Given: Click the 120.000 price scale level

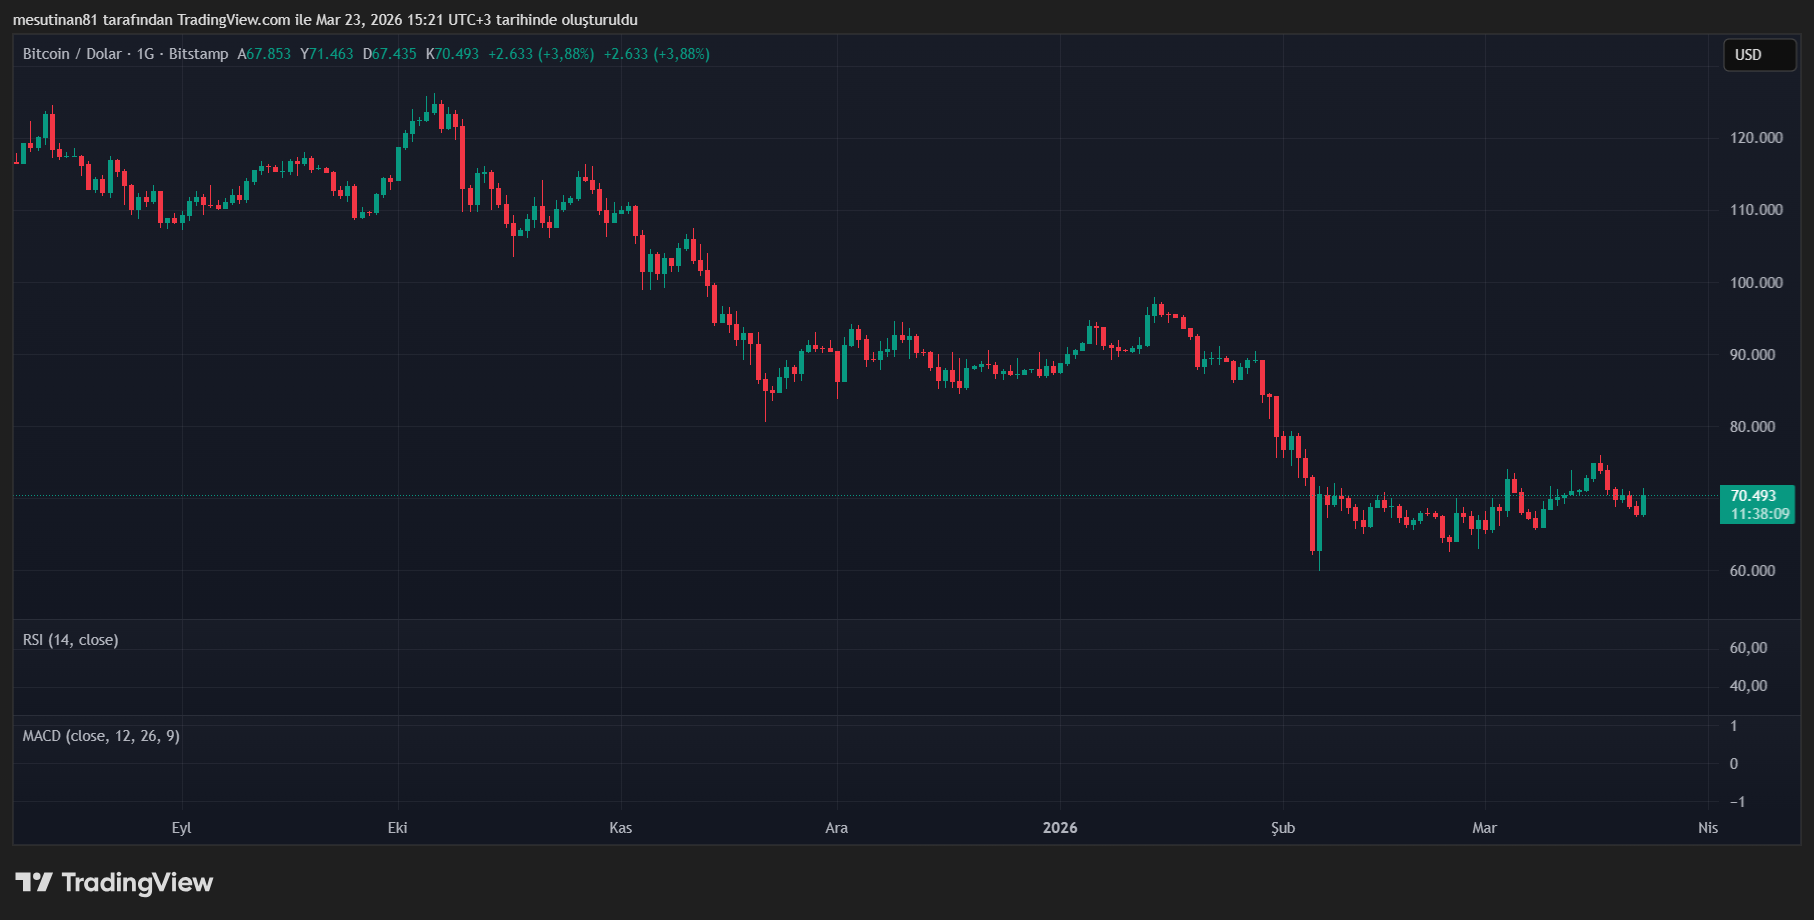Looking at the screenshot, I should pyautogui.click(x=1756, y=138).
